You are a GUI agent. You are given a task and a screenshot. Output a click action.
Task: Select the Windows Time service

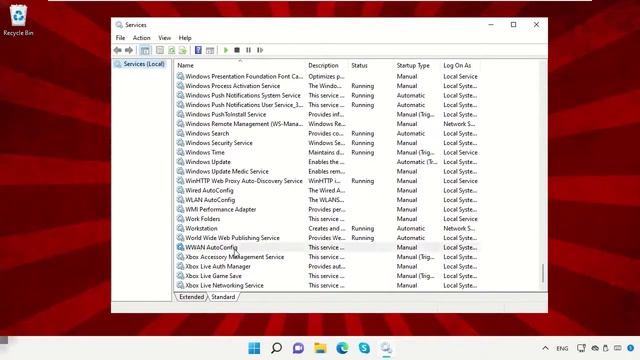327,152
